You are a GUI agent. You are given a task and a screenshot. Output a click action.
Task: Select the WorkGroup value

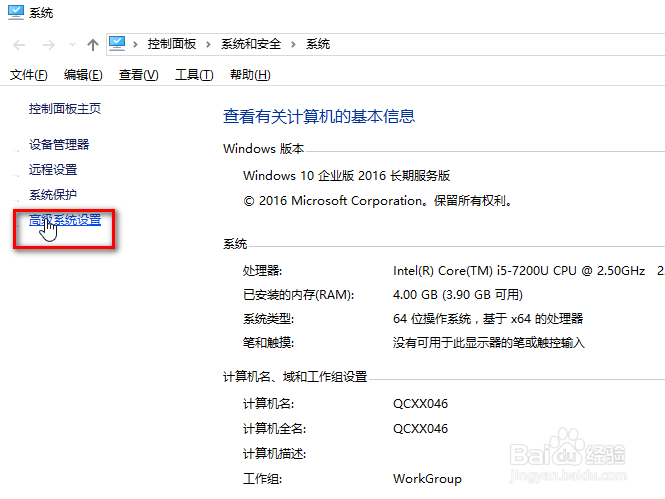click(x=427, y=479)
